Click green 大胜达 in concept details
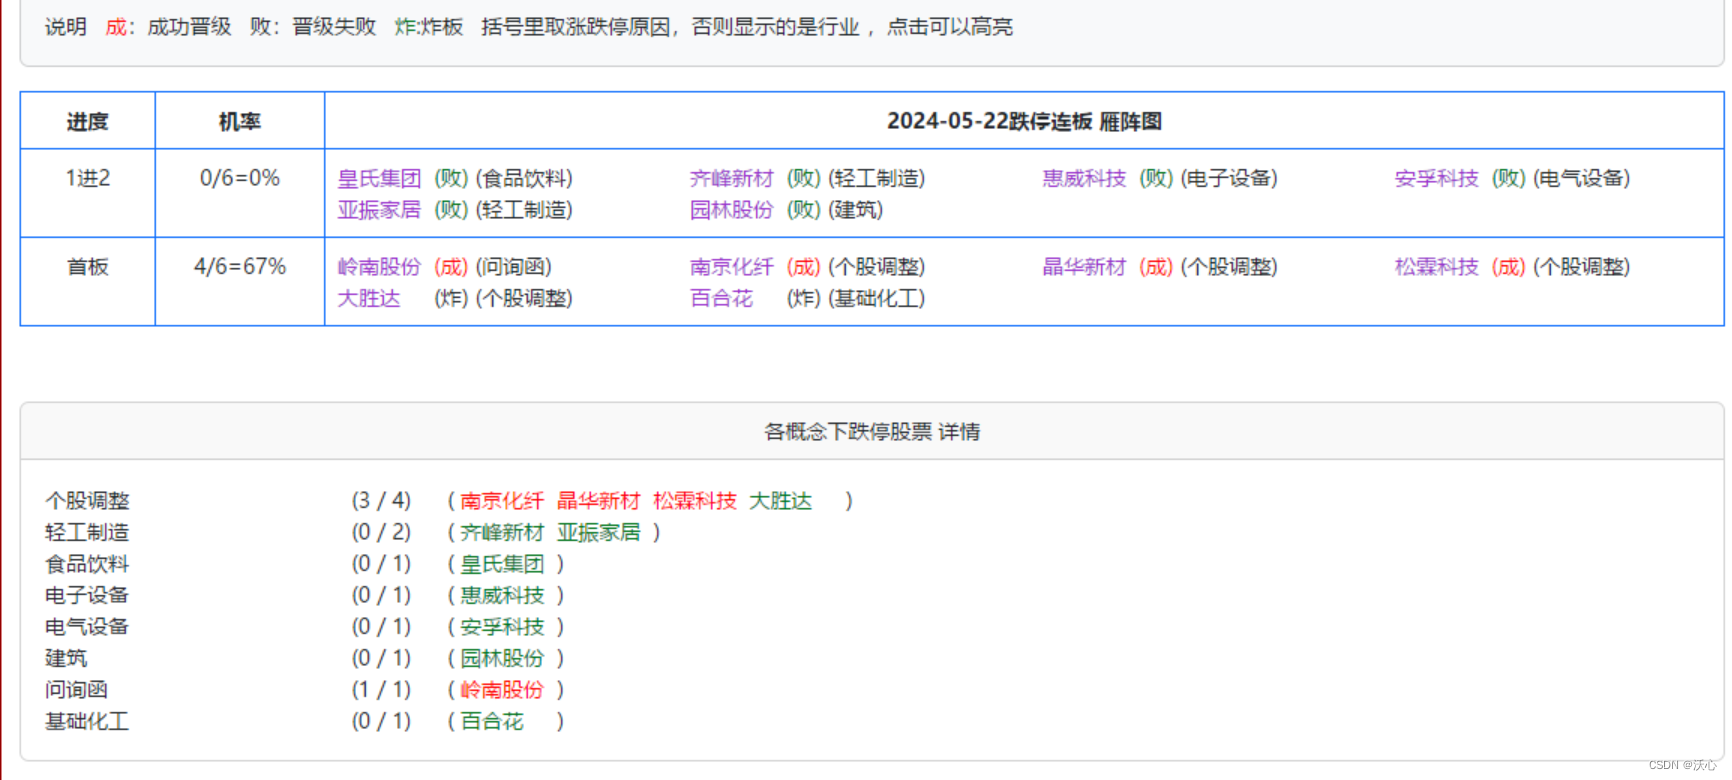Viewport: 1732px width, 780px height. click(x=781, y=501)
